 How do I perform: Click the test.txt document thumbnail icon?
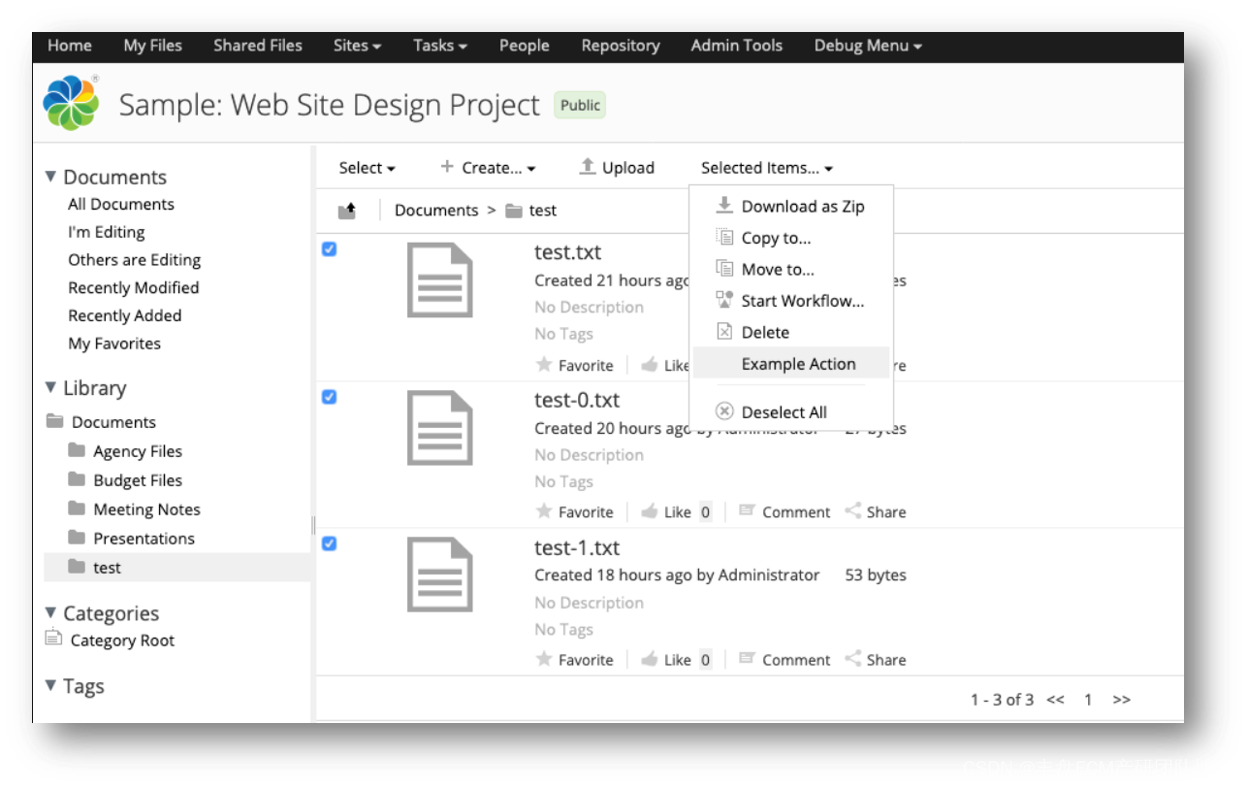440,280
